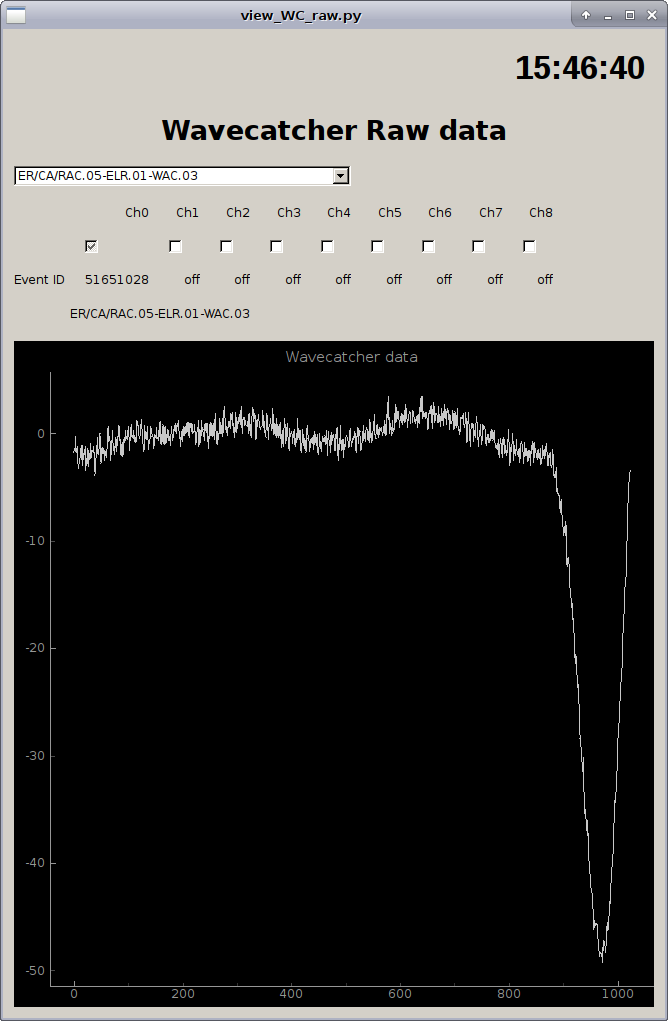
Task: Click the Event ID value 51651028
Action: (x=117, y=280)
